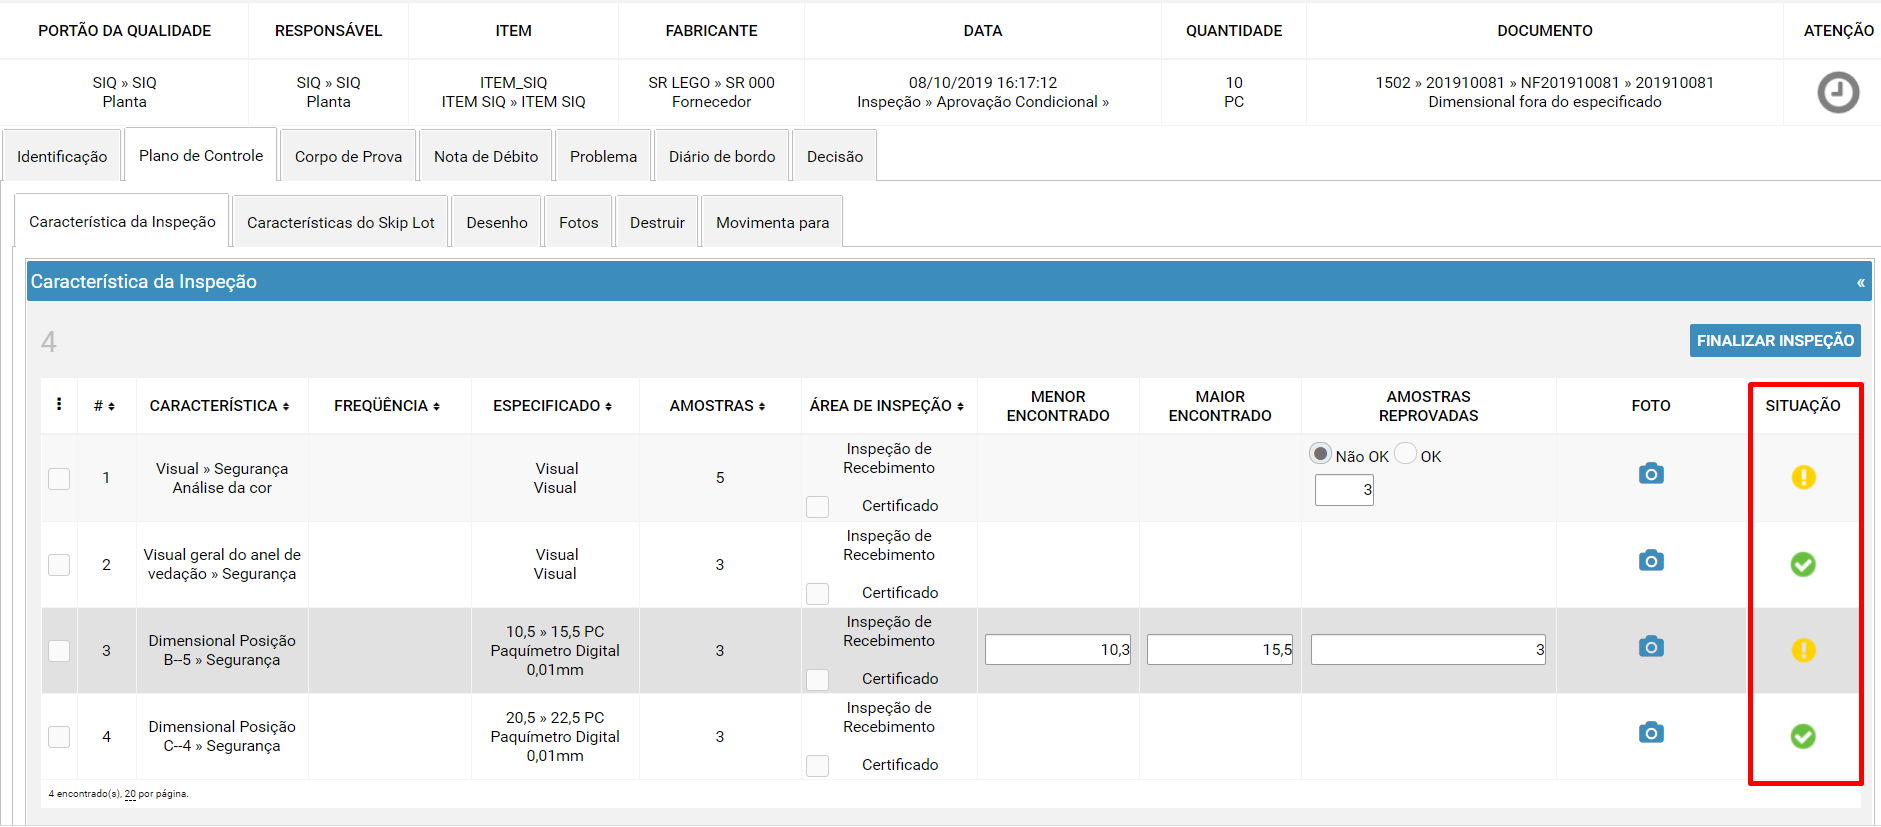Screen dimensions: 1881x827
Task: Open the Problema tab
Action: point(603,156)
